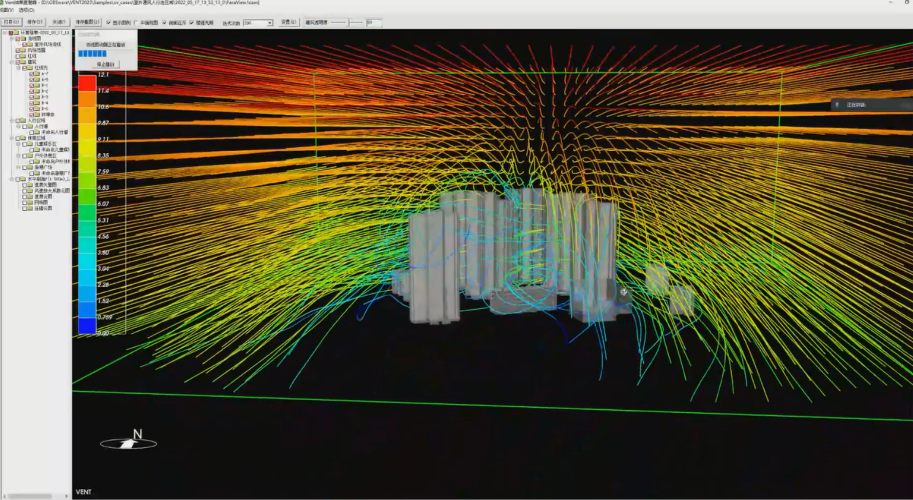Open the 选项(O) menu
This screenshot has width=913, height=500.
pyautogui.click(x=25, y=10)
